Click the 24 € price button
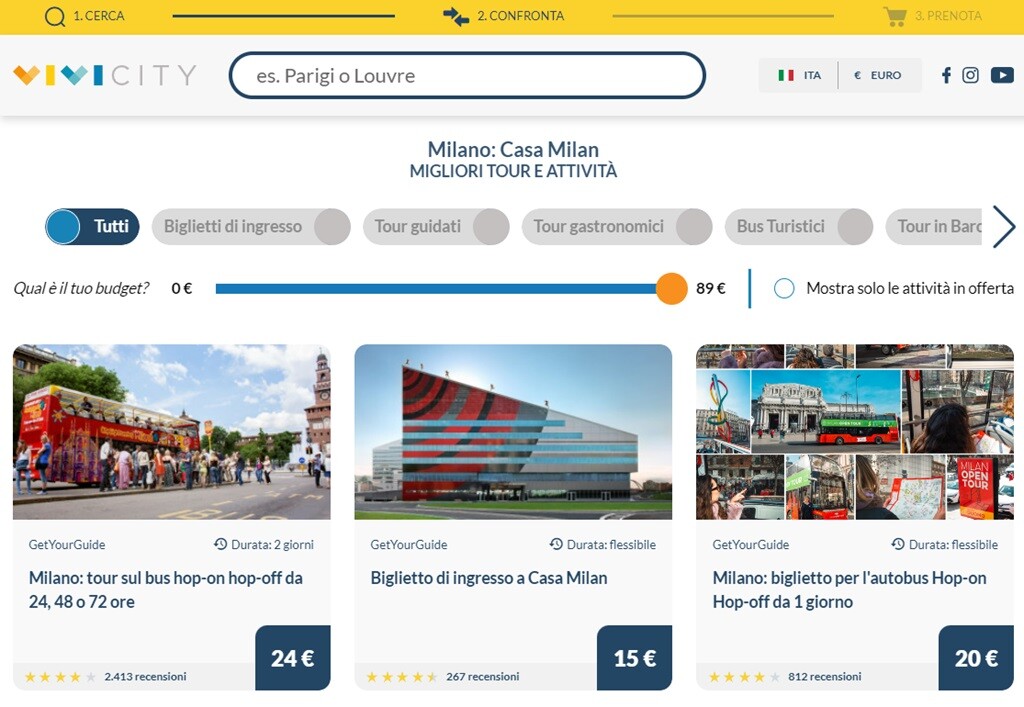Image resolution: width=1024 pixels, height=707 pixels. point(292,658)
